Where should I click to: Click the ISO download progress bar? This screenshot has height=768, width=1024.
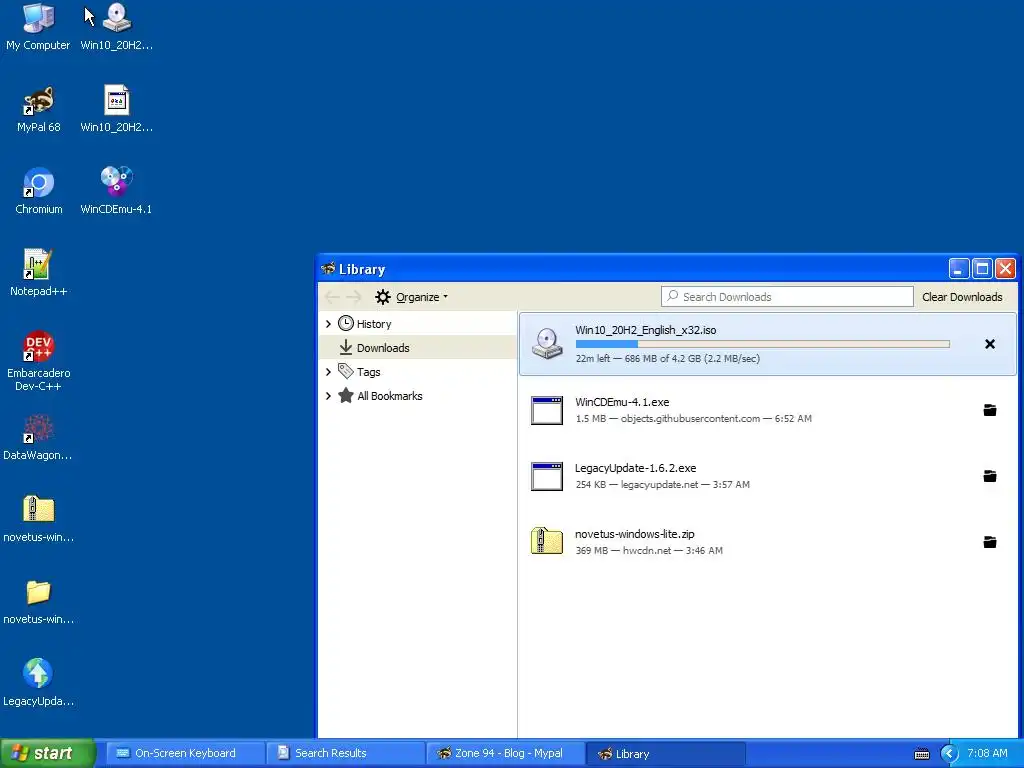point(762,344)
